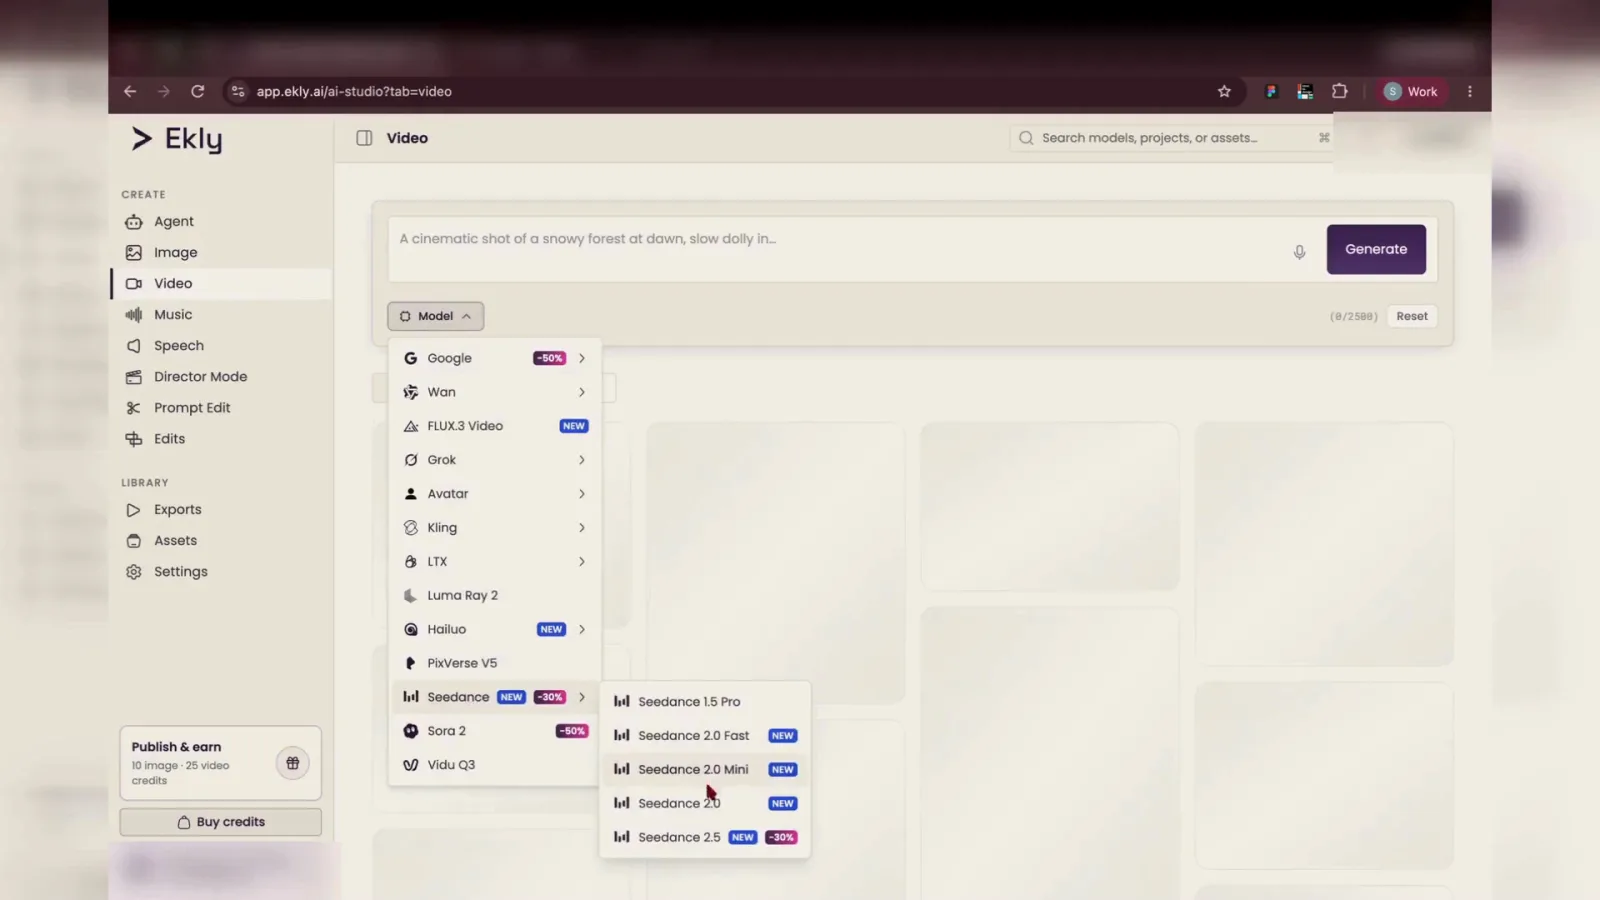The height and width of the screenshot is (900, 1600).
Task: Open Settings in the sidebar
Action: [x=221, y=571]
